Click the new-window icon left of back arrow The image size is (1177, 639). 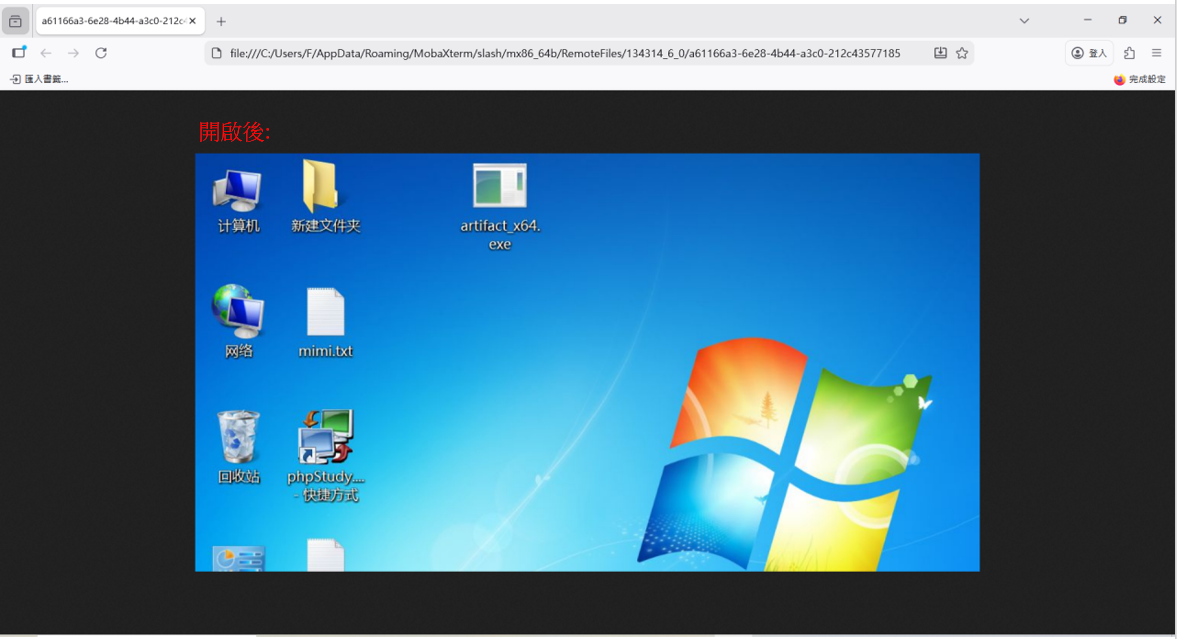point(19,53)
